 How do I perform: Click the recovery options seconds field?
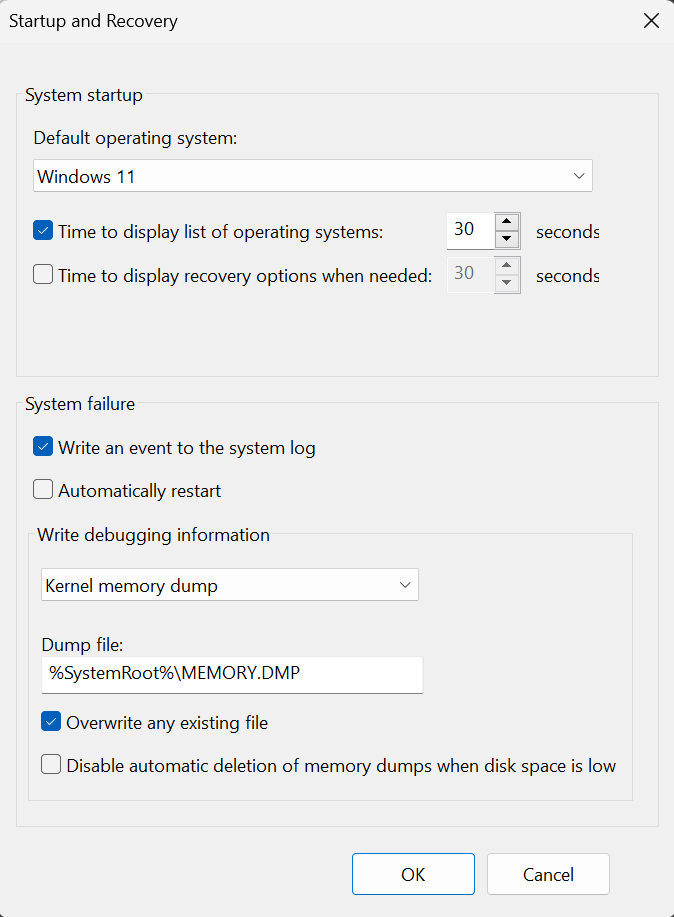pyautogui.click(x=468, y=274)
